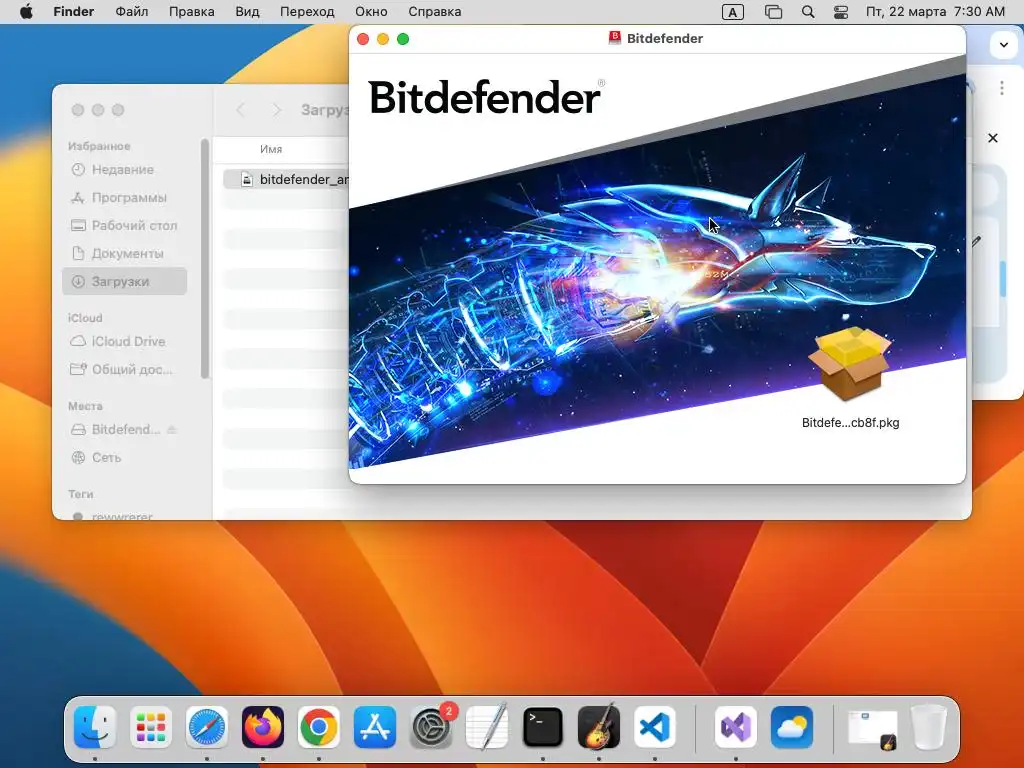
Task: Open the three-dot menu in background window
Action: (1002, 88)
